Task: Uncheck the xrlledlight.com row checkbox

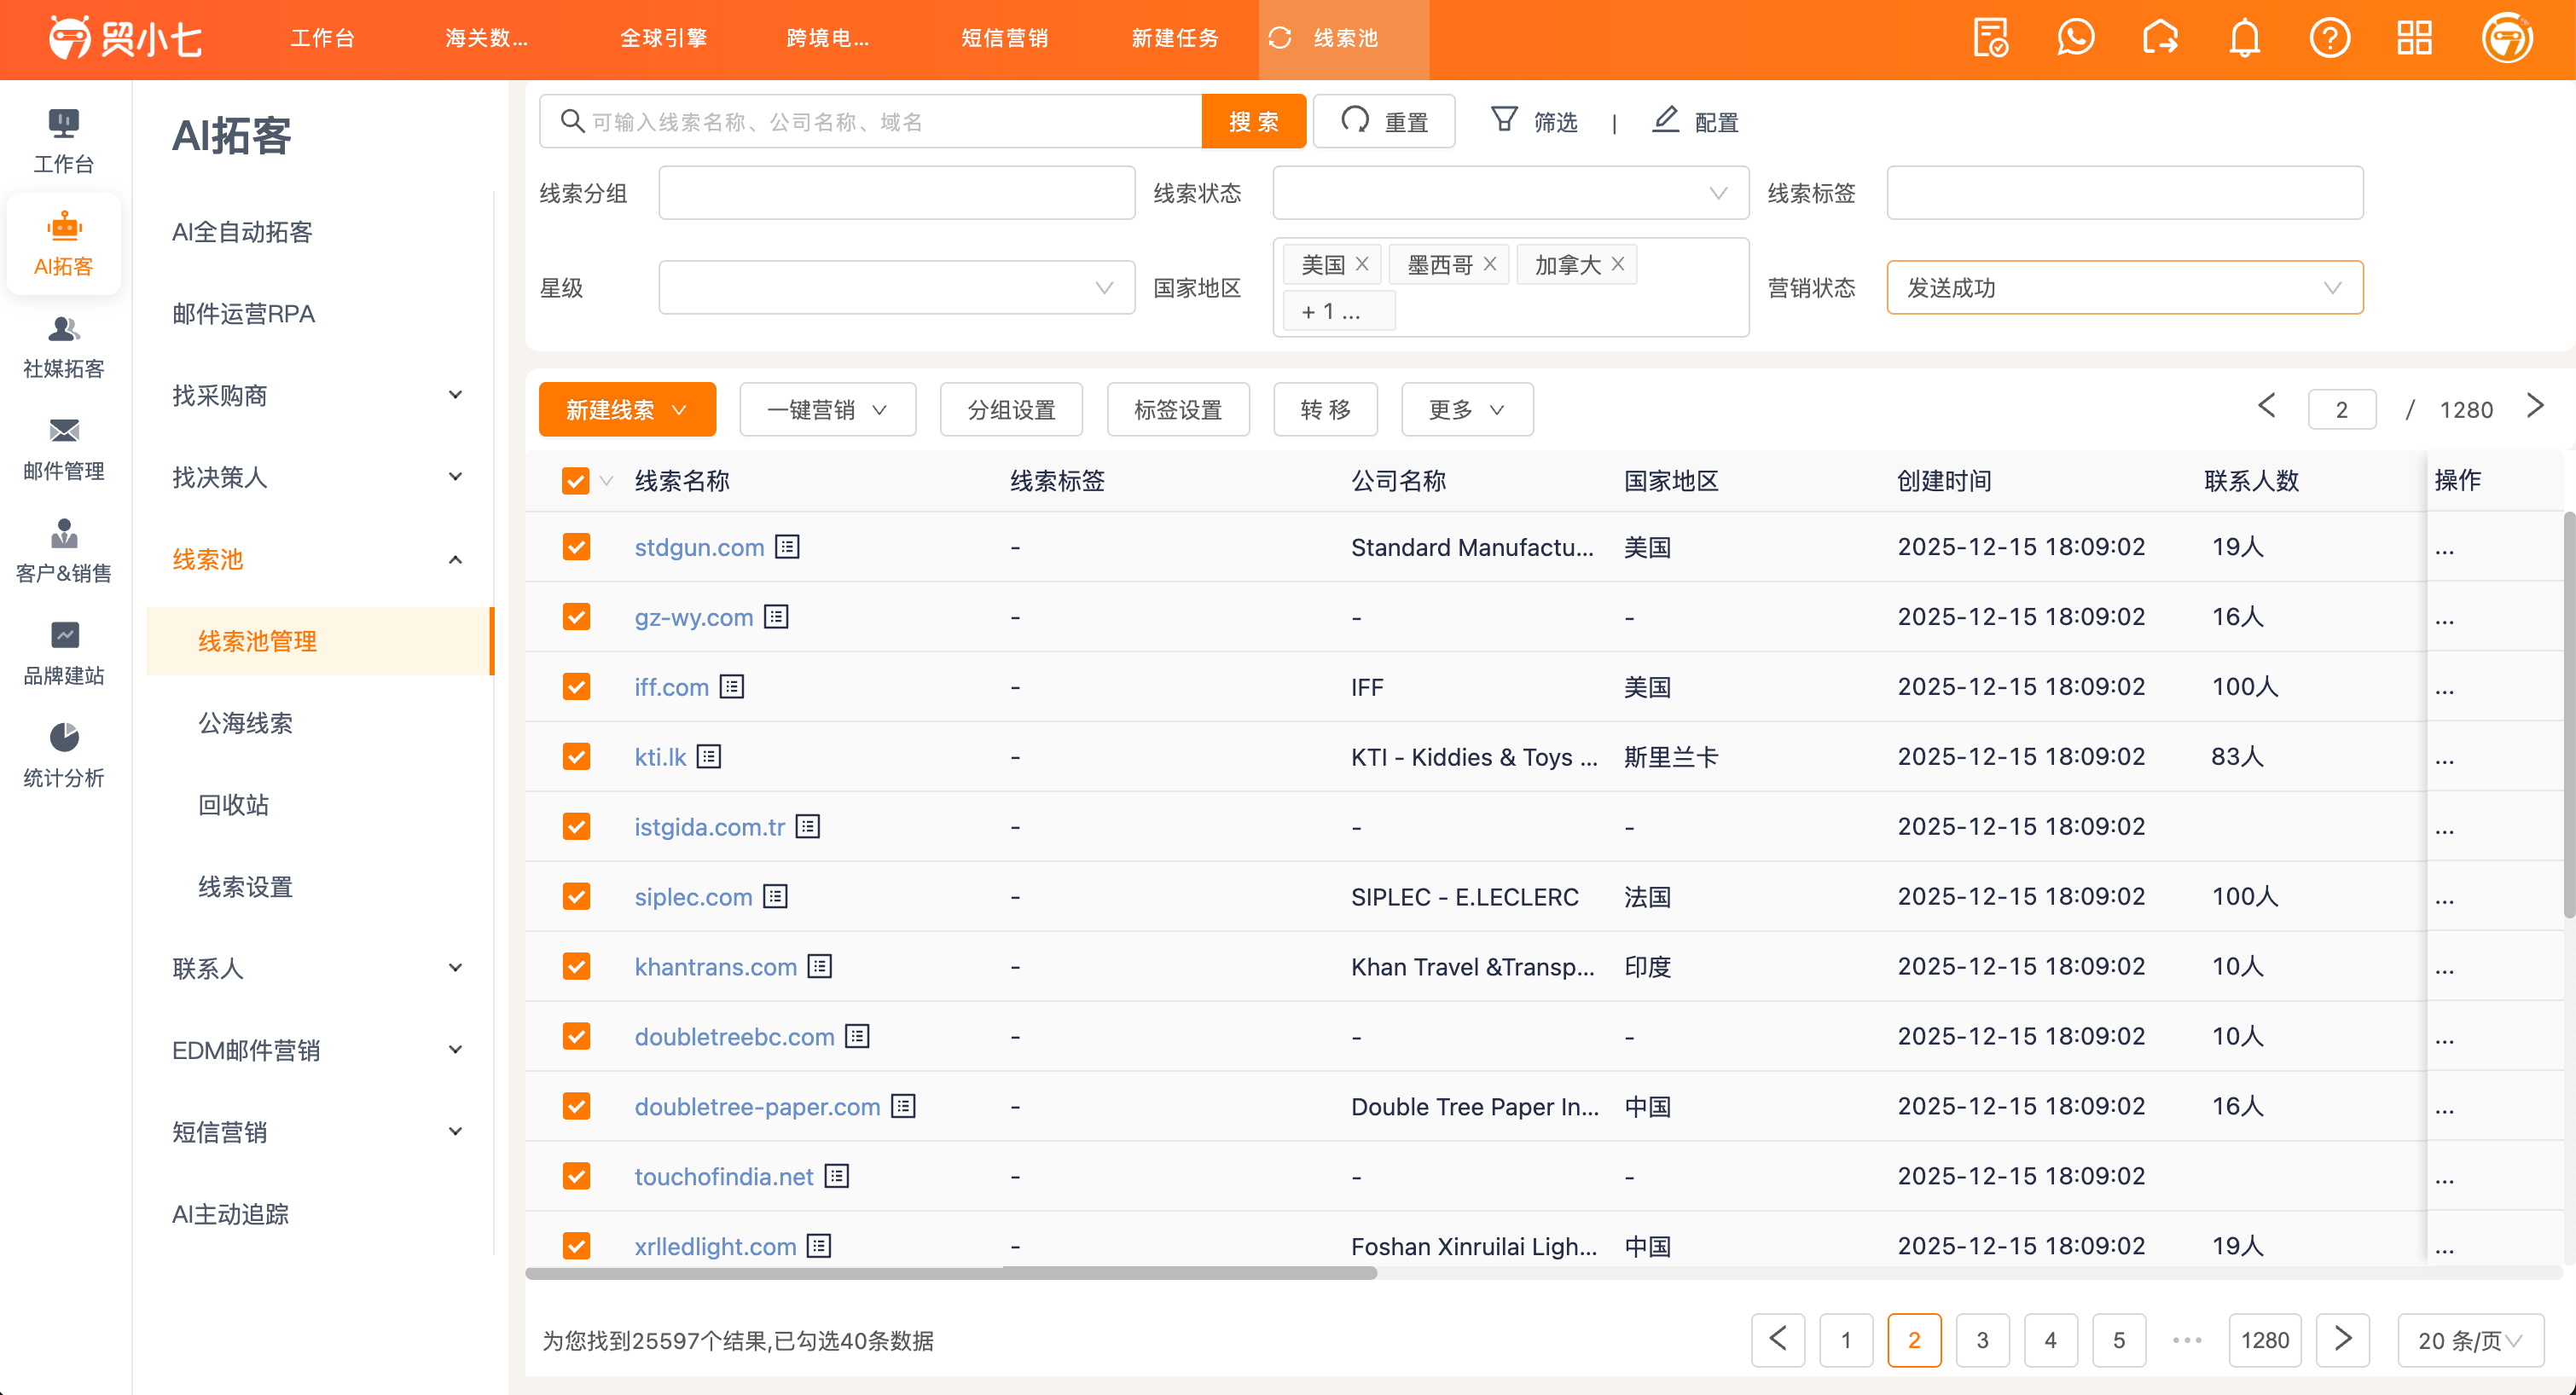Action: [576, 1247]
